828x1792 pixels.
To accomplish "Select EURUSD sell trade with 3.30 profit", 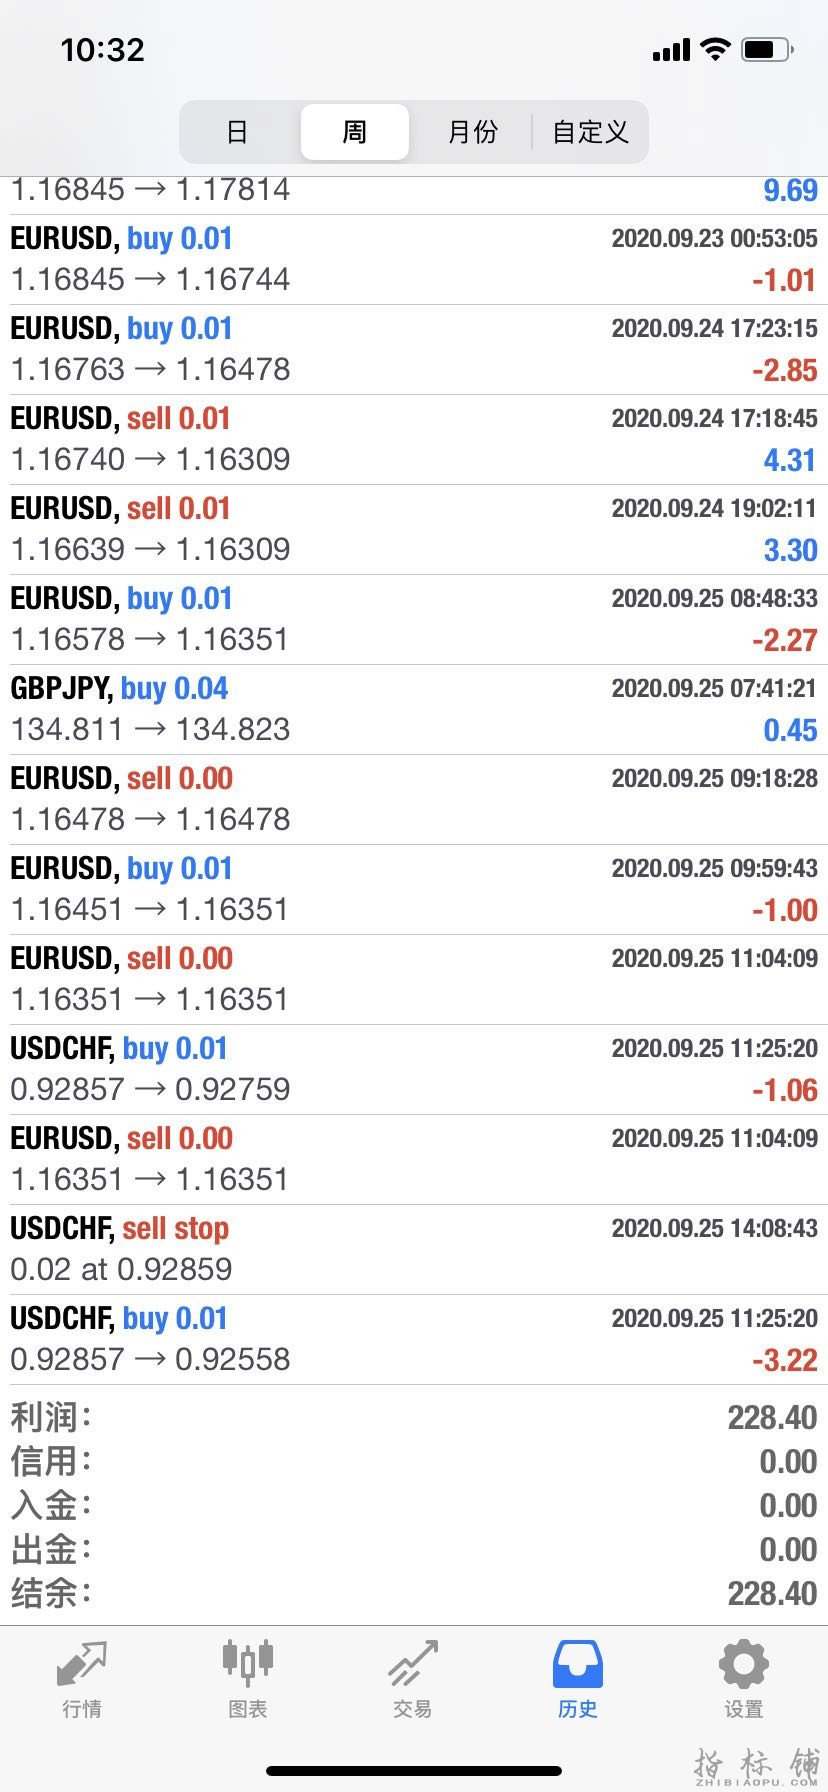I will tap(414, 530).
